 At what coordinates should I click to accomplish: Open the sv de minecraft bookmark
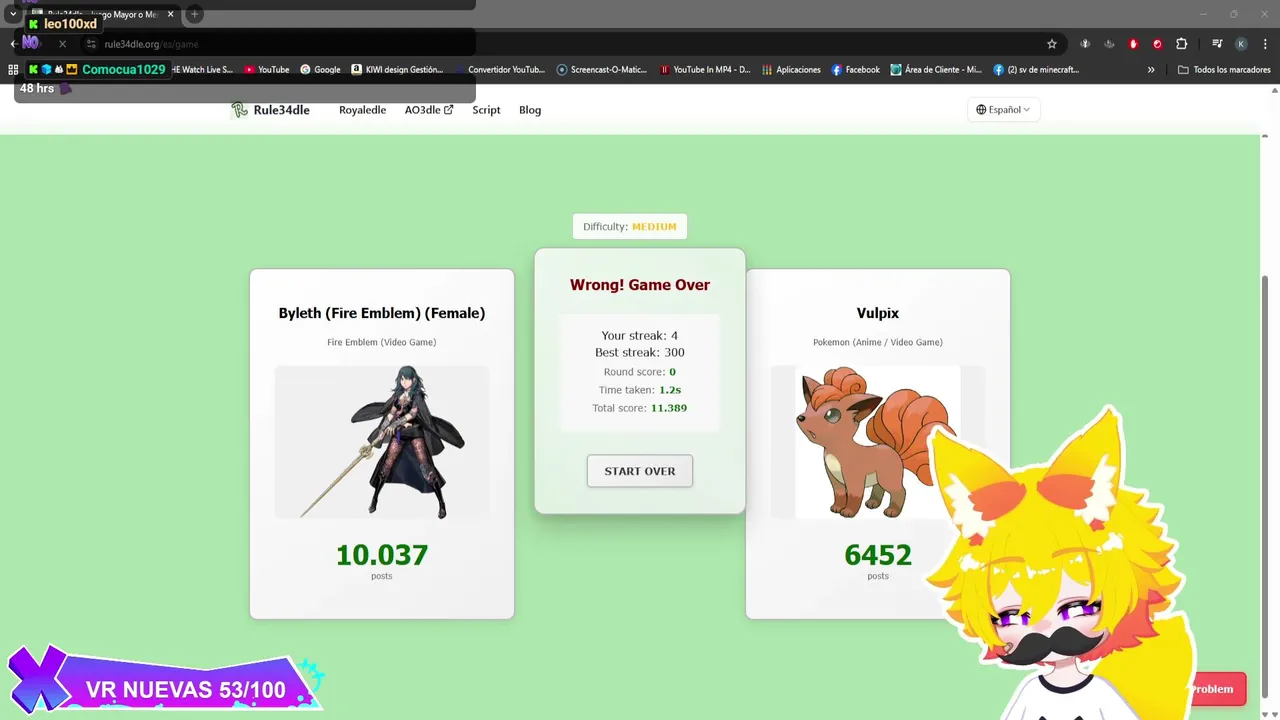point(1036,70)
